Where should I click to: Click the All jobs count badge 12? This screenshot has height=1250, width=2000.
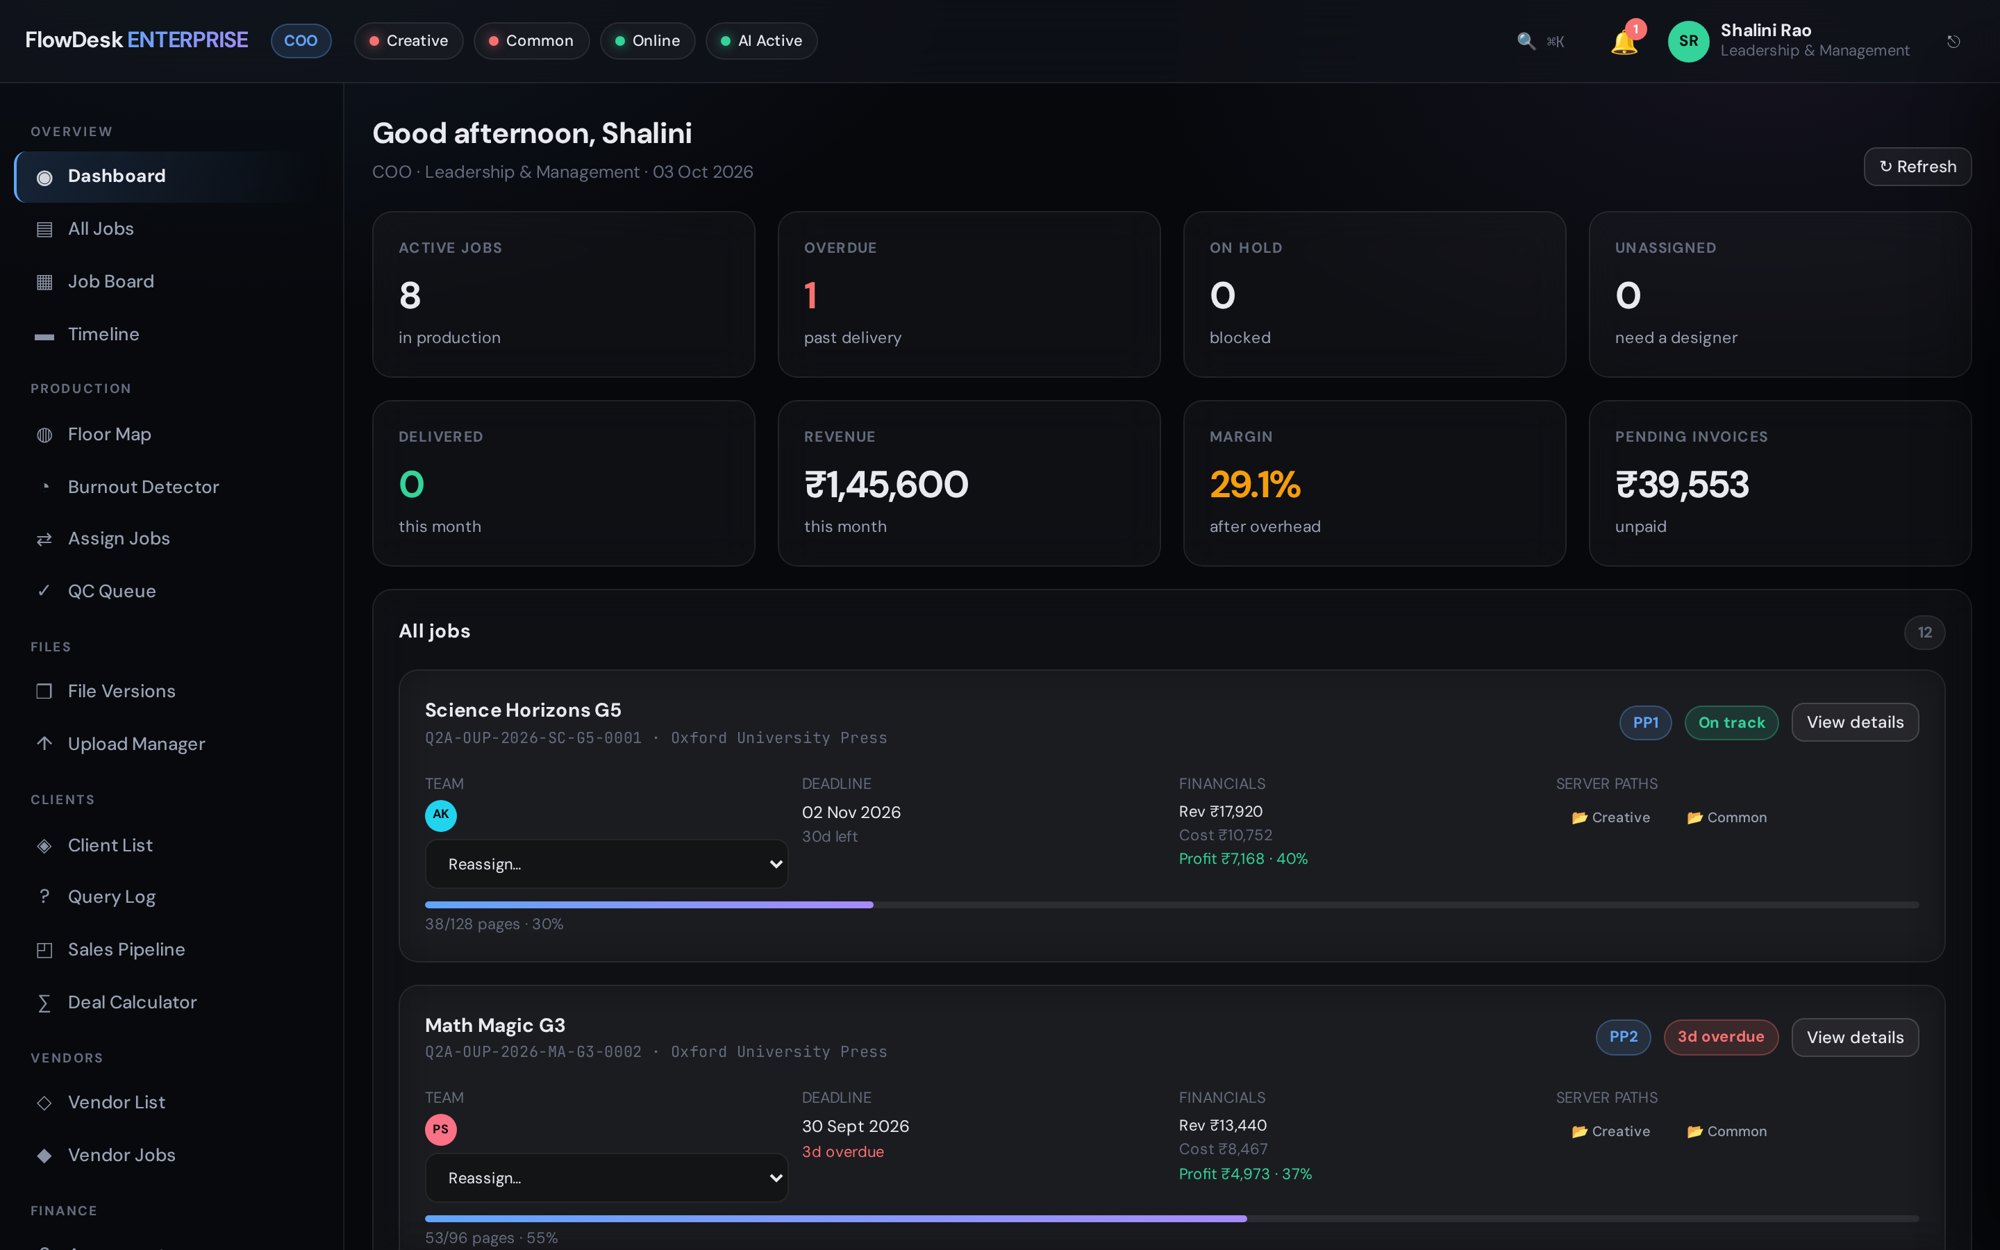coord(1924,632)
